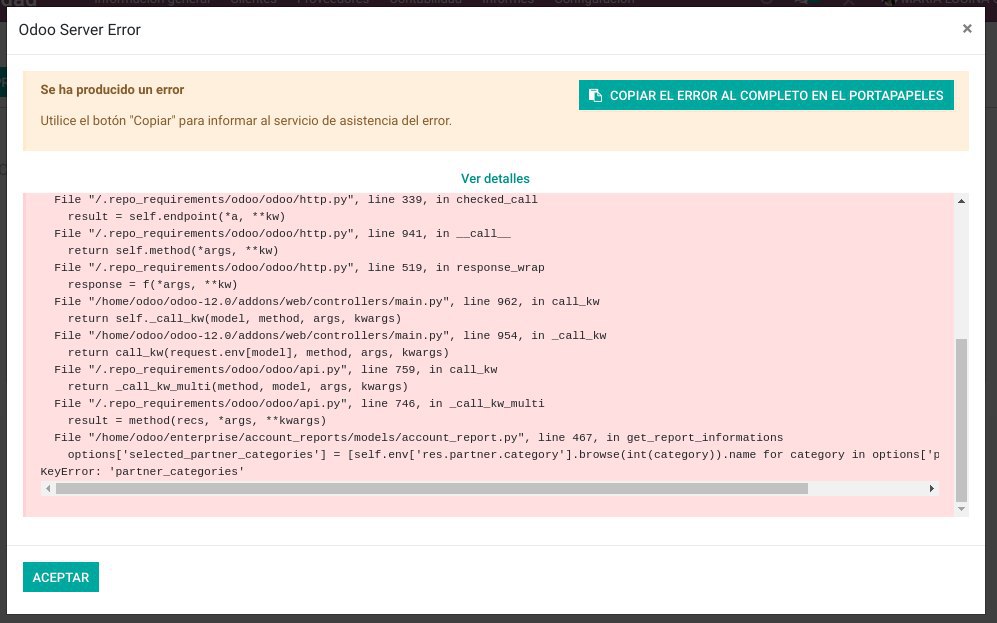Click the clipboard icon in copy button
Screen dimensions: 997x623
(x=595, y=95)
